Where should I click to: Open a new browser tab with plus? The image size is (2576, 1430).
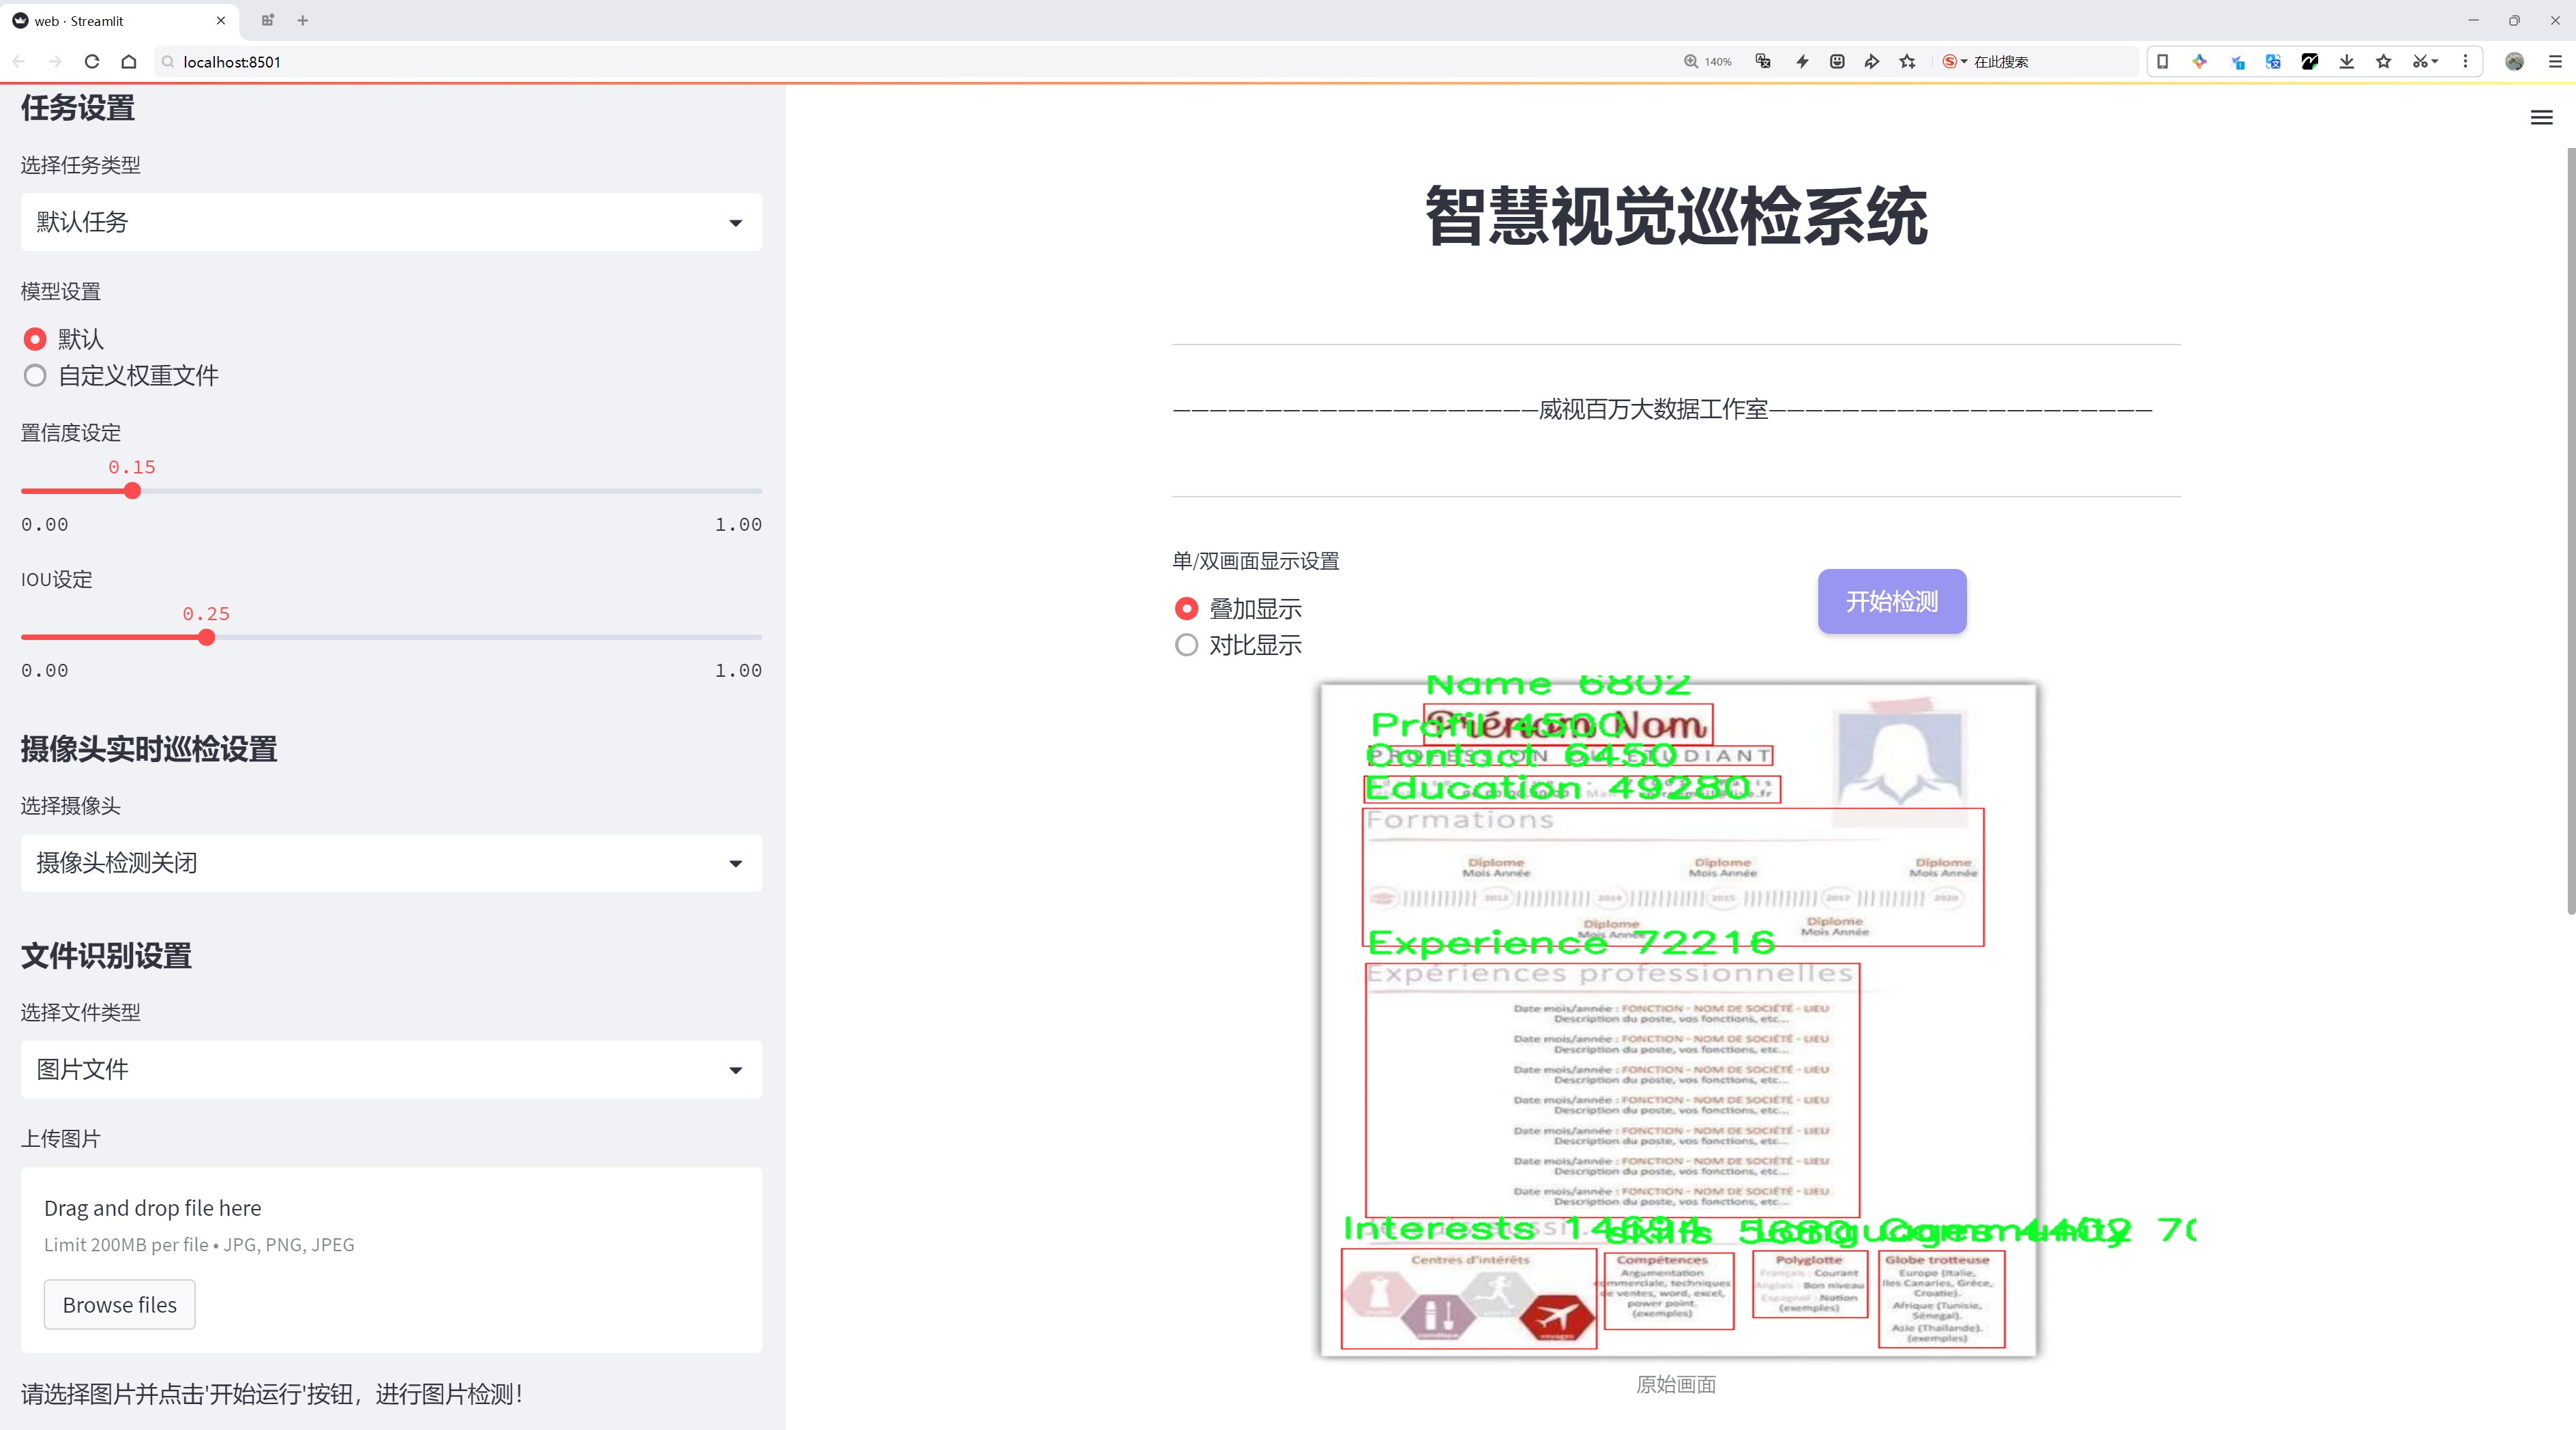(x=303, y=20)
